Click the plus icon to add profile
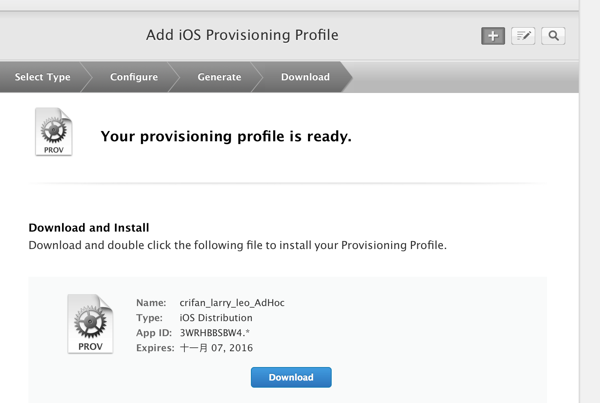Viewport: 600px width, 403px height. [492, 36]
